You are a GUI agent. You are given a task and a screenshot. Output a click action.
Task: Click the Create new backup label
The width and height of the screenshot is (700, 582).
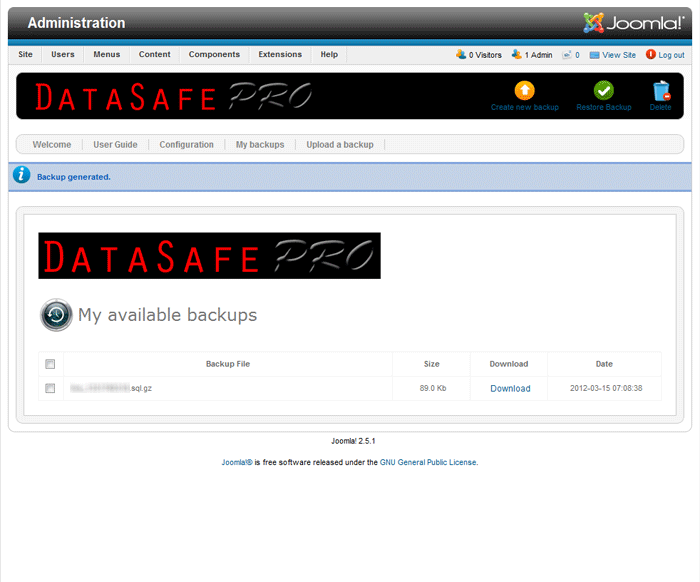[x=525, y=107]
